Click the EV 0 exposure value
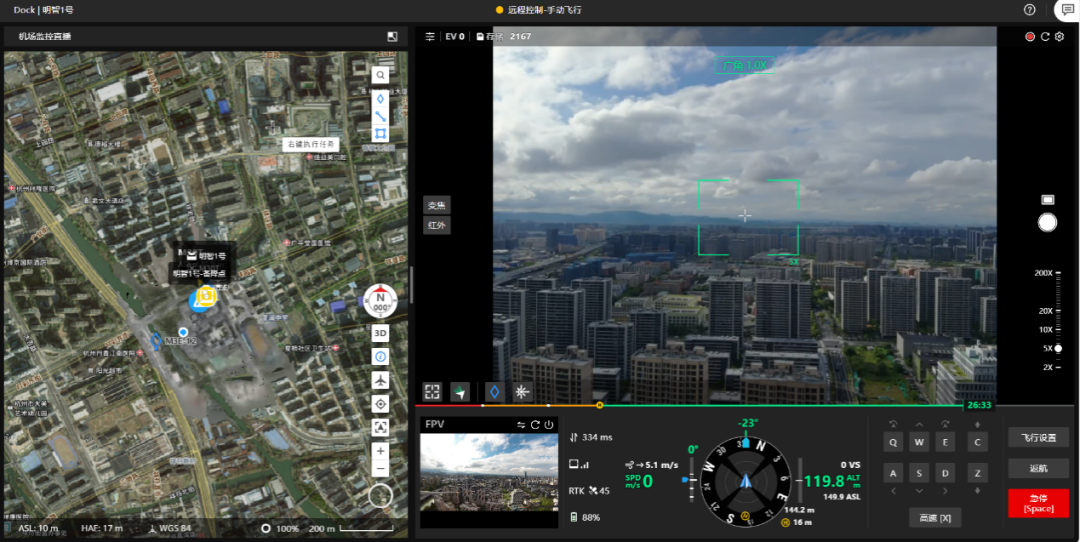The height and width of the screenshot is (542, 1080). (x=455, y=37)
